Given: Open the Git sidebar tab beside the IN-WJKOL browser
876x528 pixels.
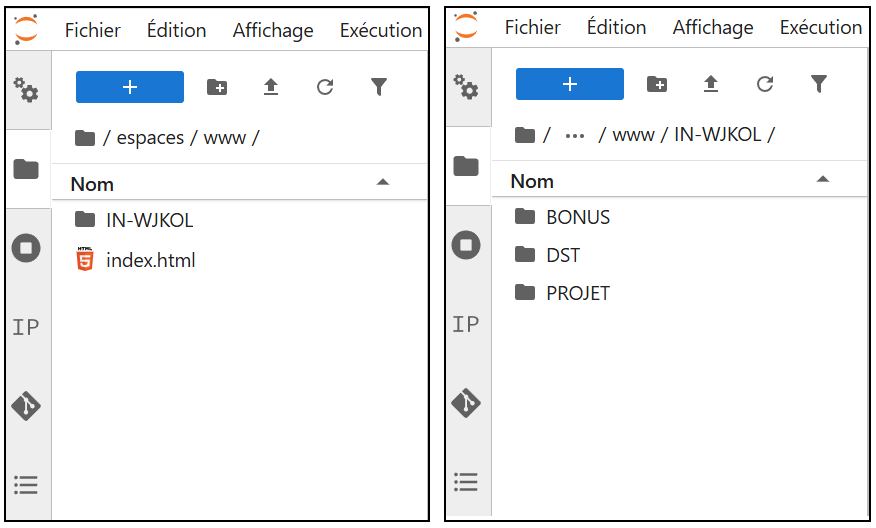Looking at the screenshot, I should [466, 403].
